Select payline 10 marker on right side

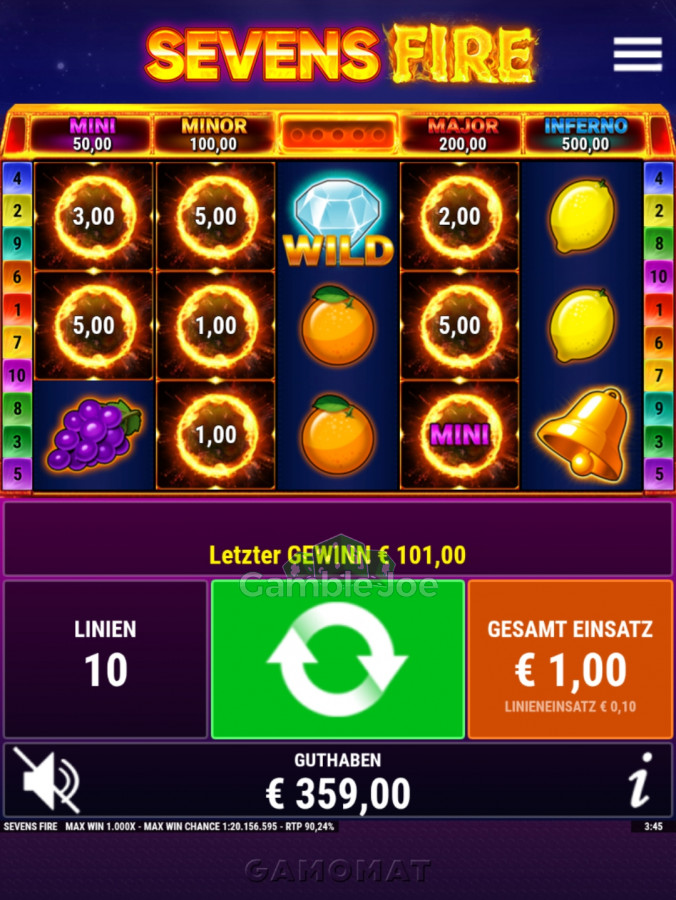pyautogui.click(x=658, y=277)
